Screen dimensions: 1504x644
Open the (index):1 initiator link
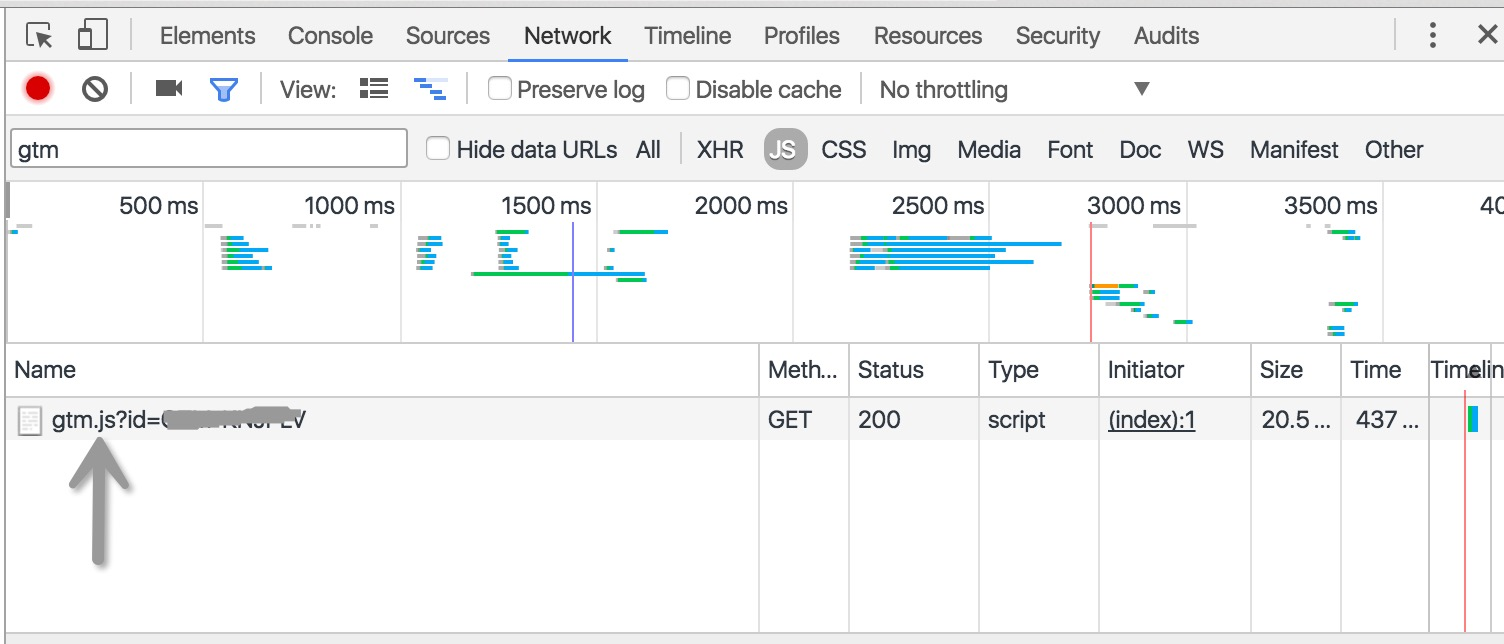pos(1151,420)
